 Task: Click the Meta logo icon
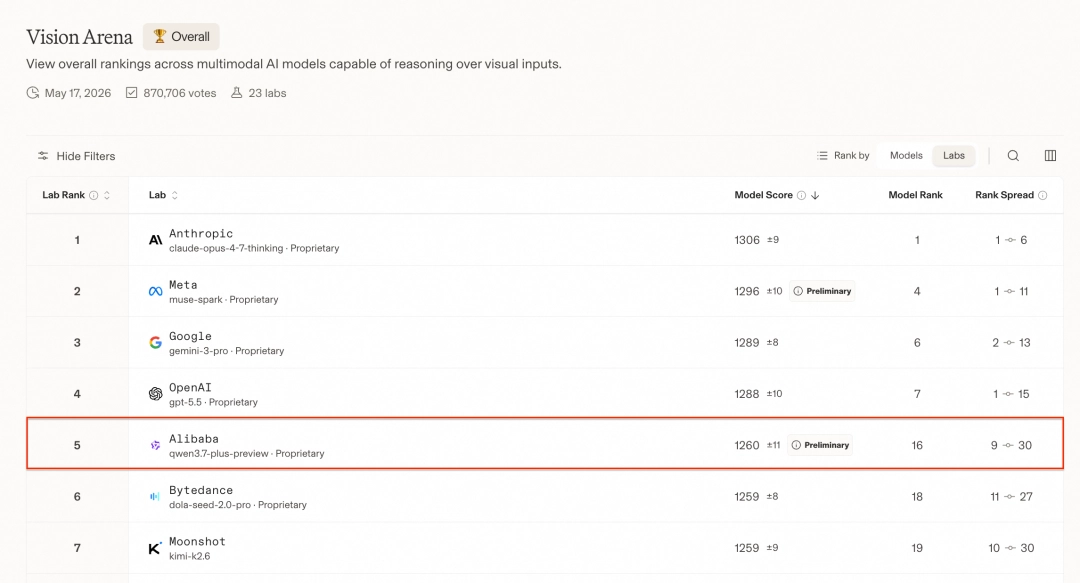click(156, 292)
